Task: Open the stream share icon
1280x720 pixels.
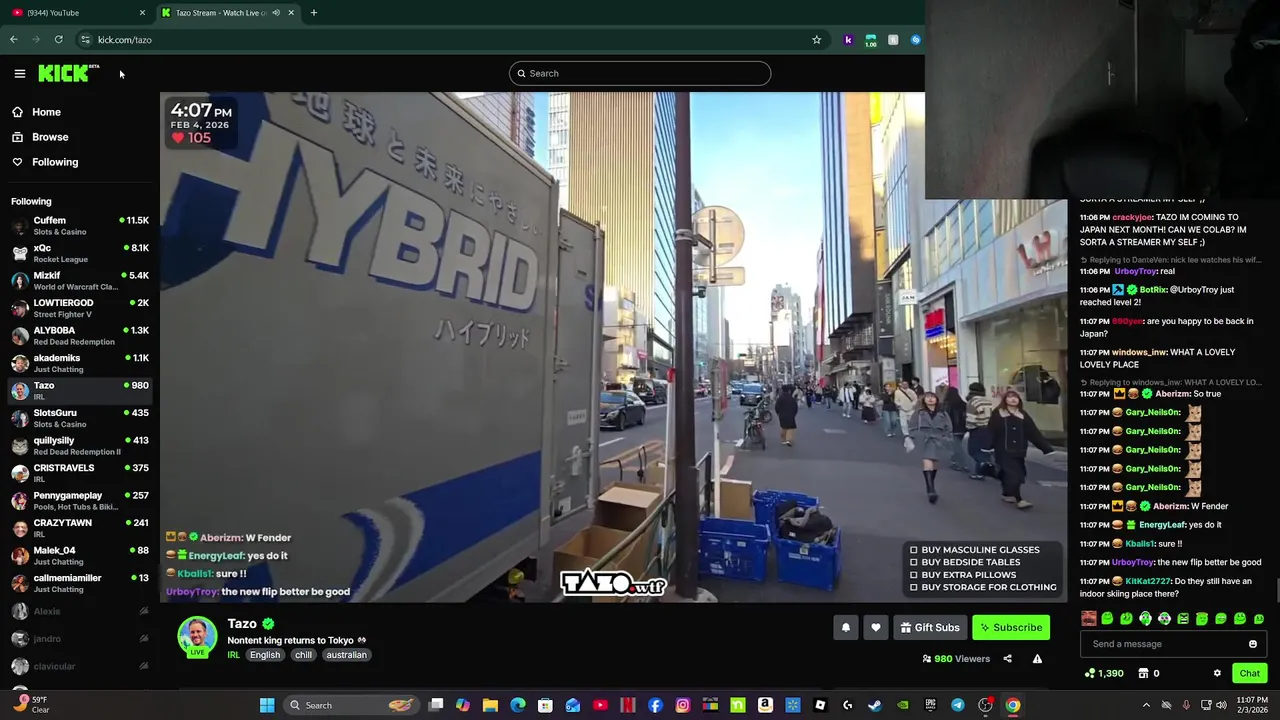Action: tap(1008, 659)
